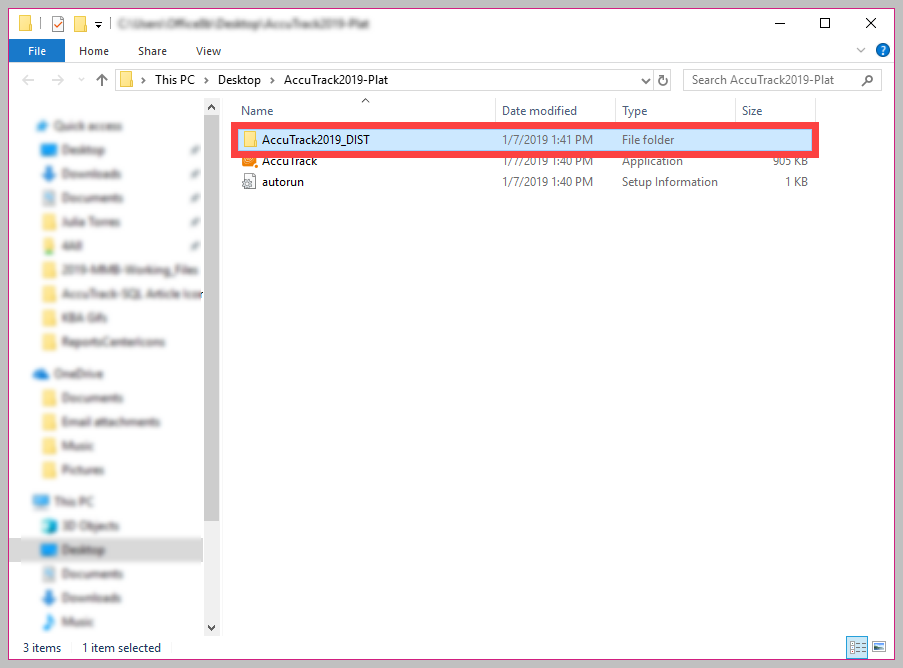Click the OneDrive cloud icon in sidebar
Viewport: 903px width, 668px height.
[x=40, y=374]
